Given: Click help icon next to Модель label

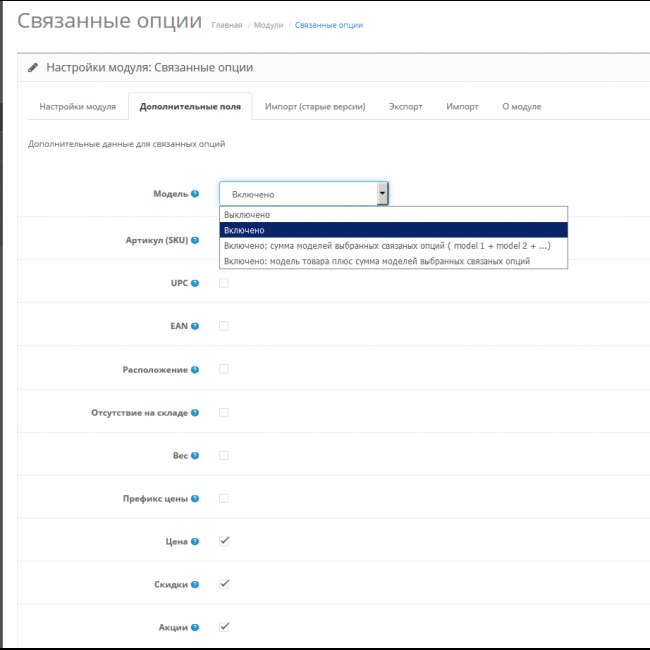Looking at the screenshot, I should pyautogui.click(x=195, y=194).
